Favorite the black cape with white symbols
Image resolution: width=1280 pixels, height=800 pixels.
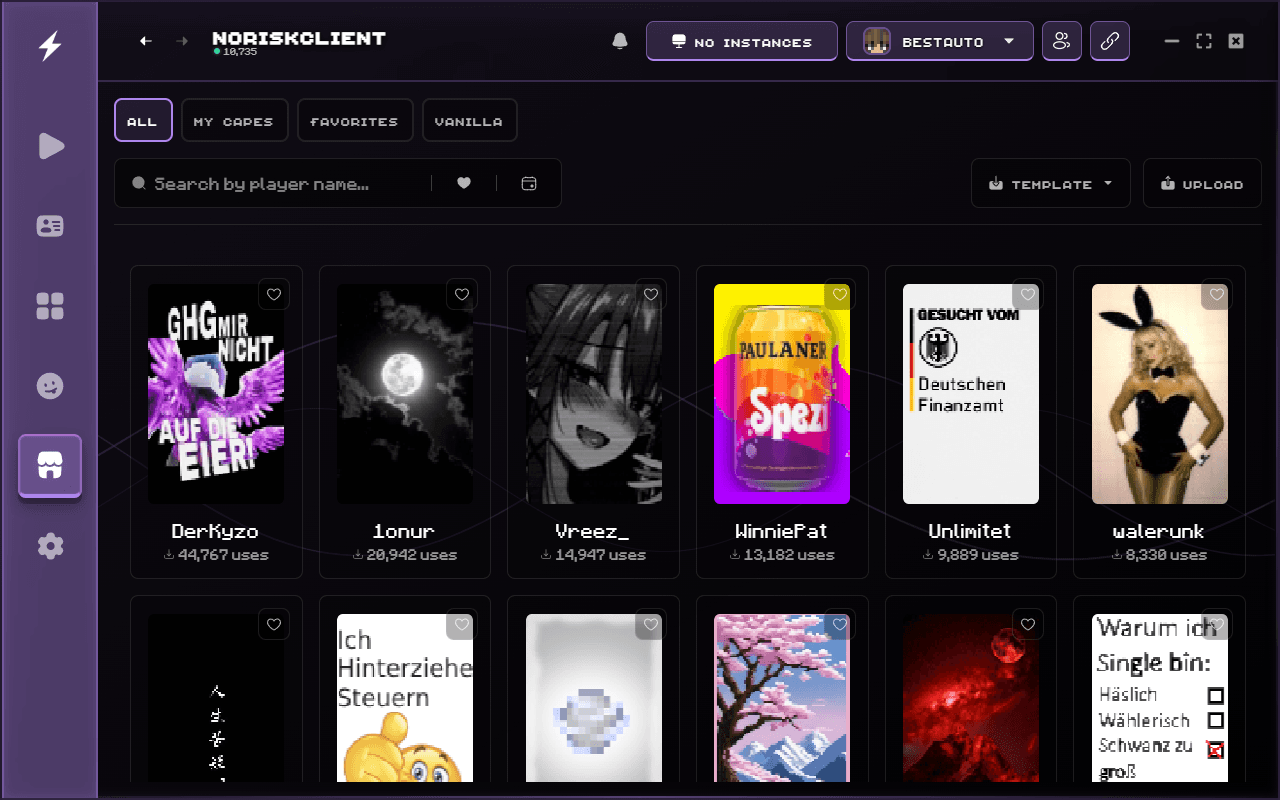(x=274, y=624)
